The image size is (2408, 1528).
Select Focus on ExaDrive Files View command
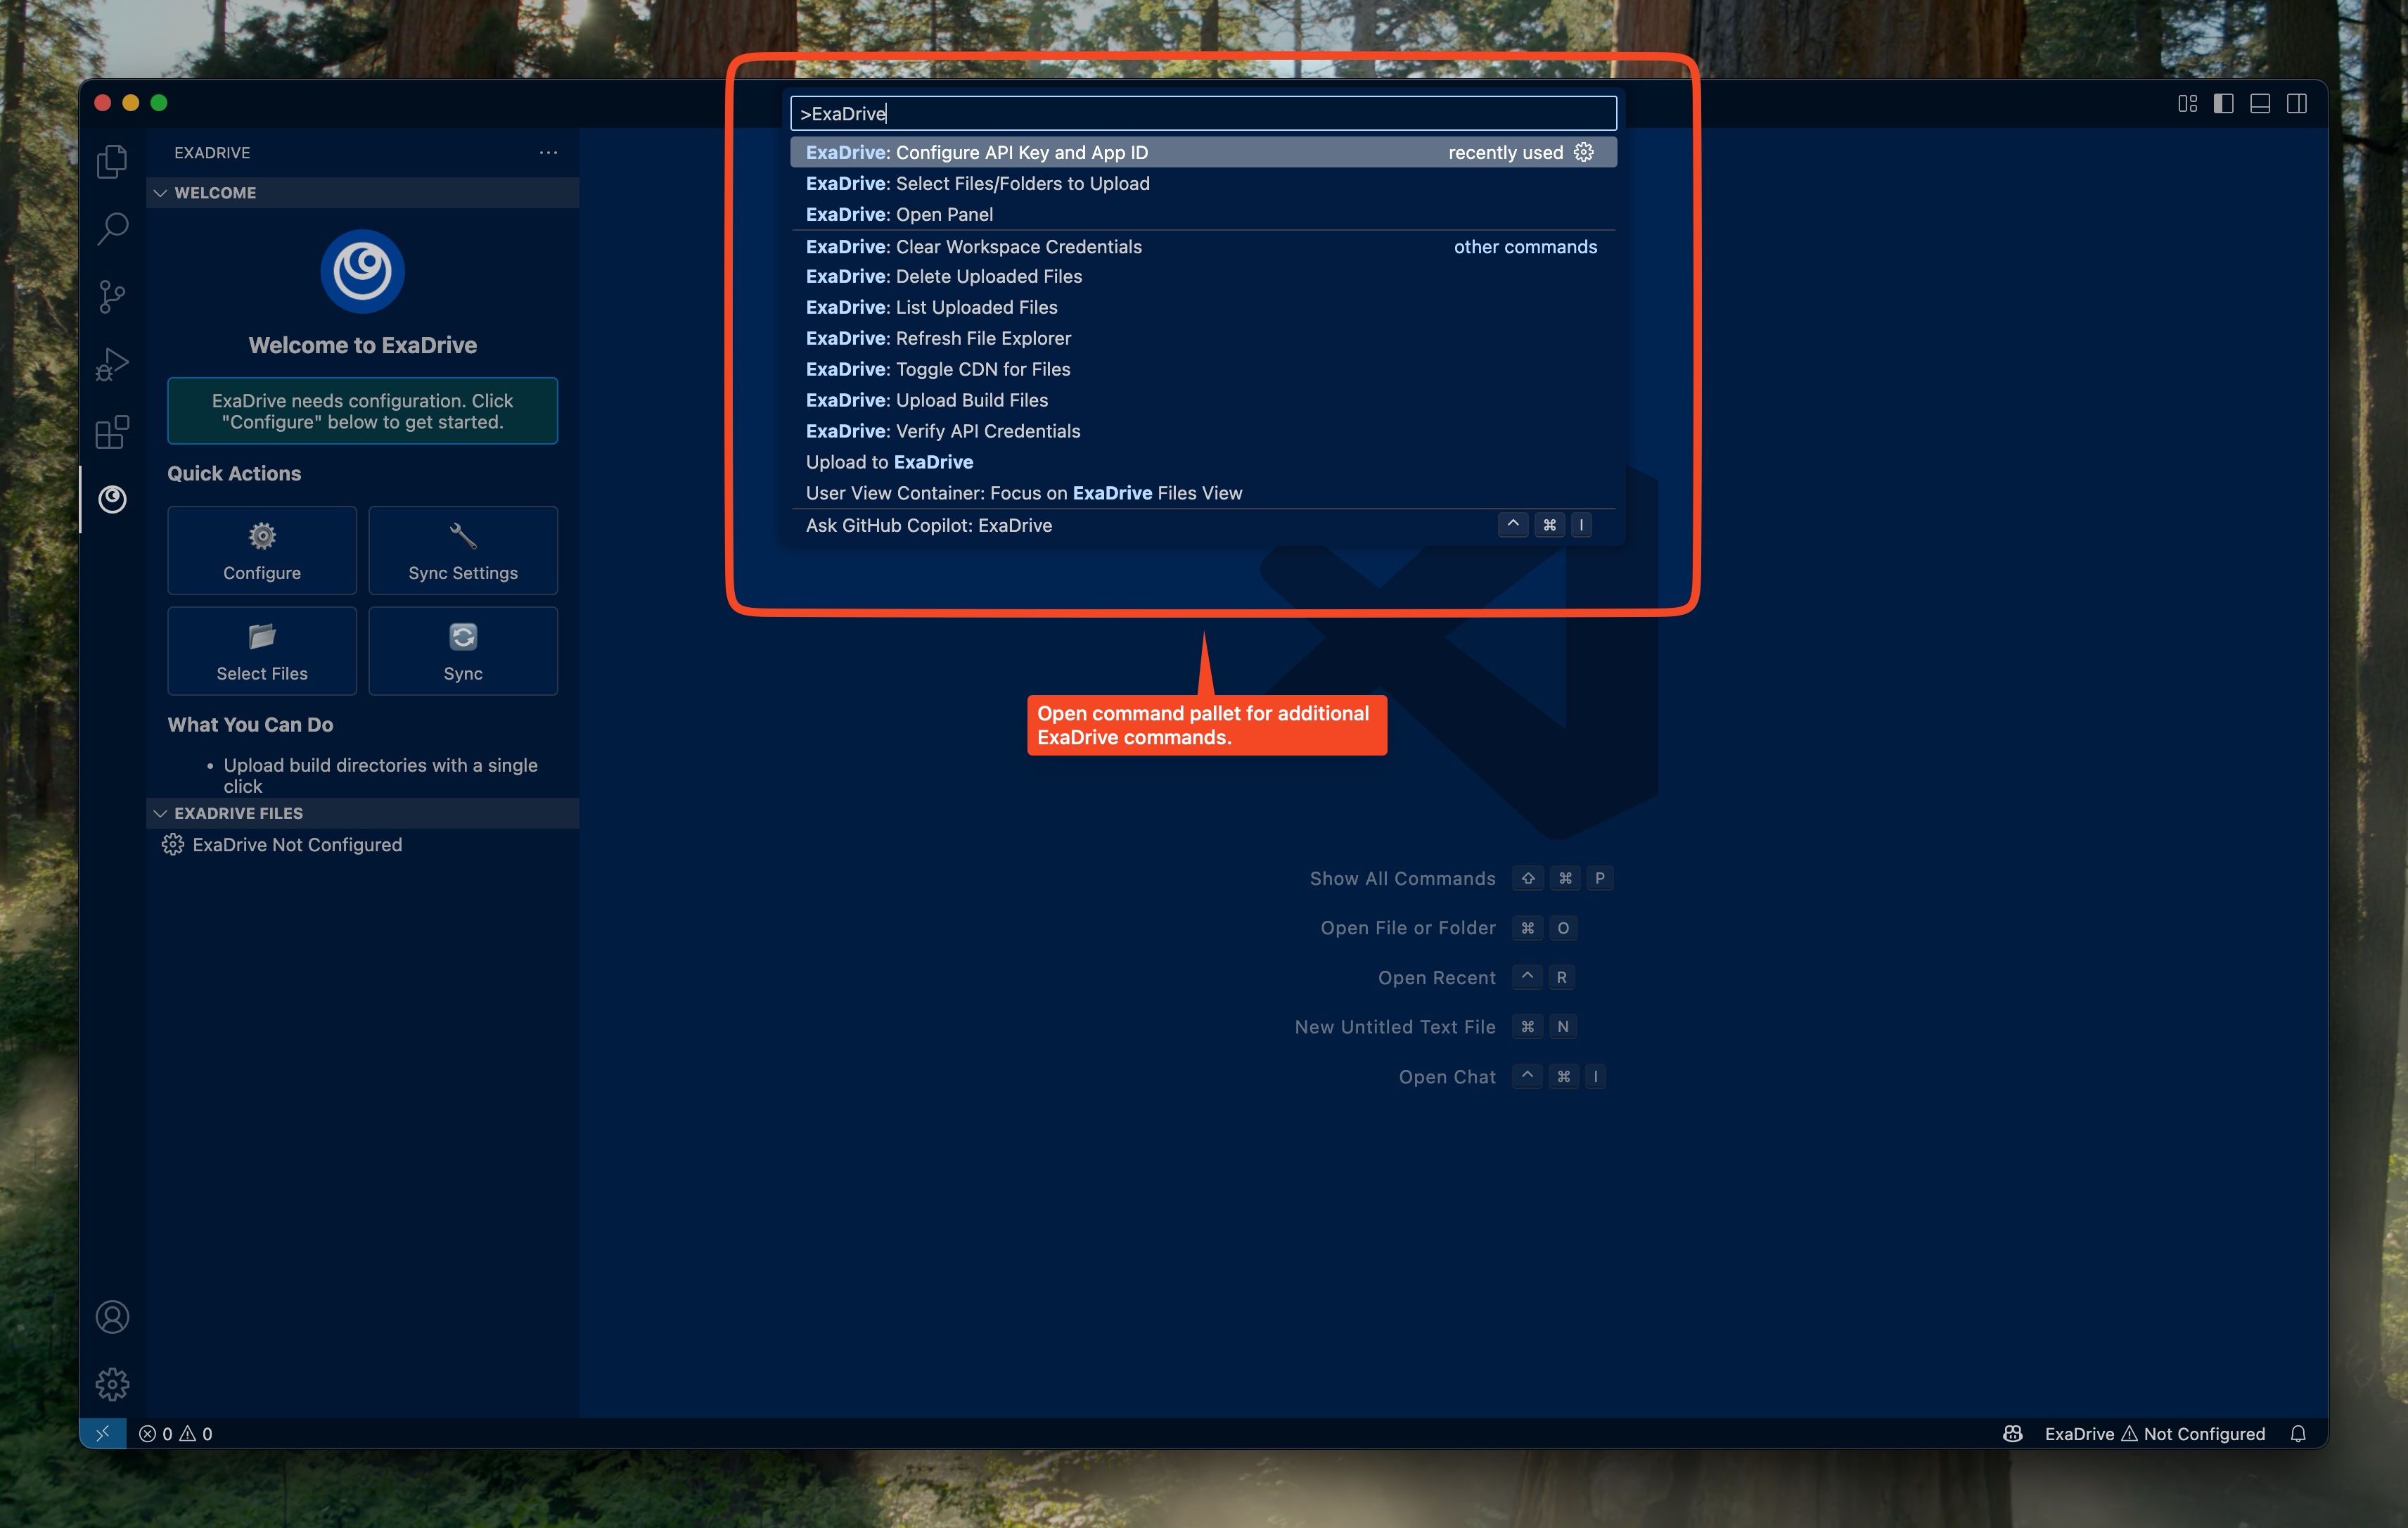(1203, 493)
